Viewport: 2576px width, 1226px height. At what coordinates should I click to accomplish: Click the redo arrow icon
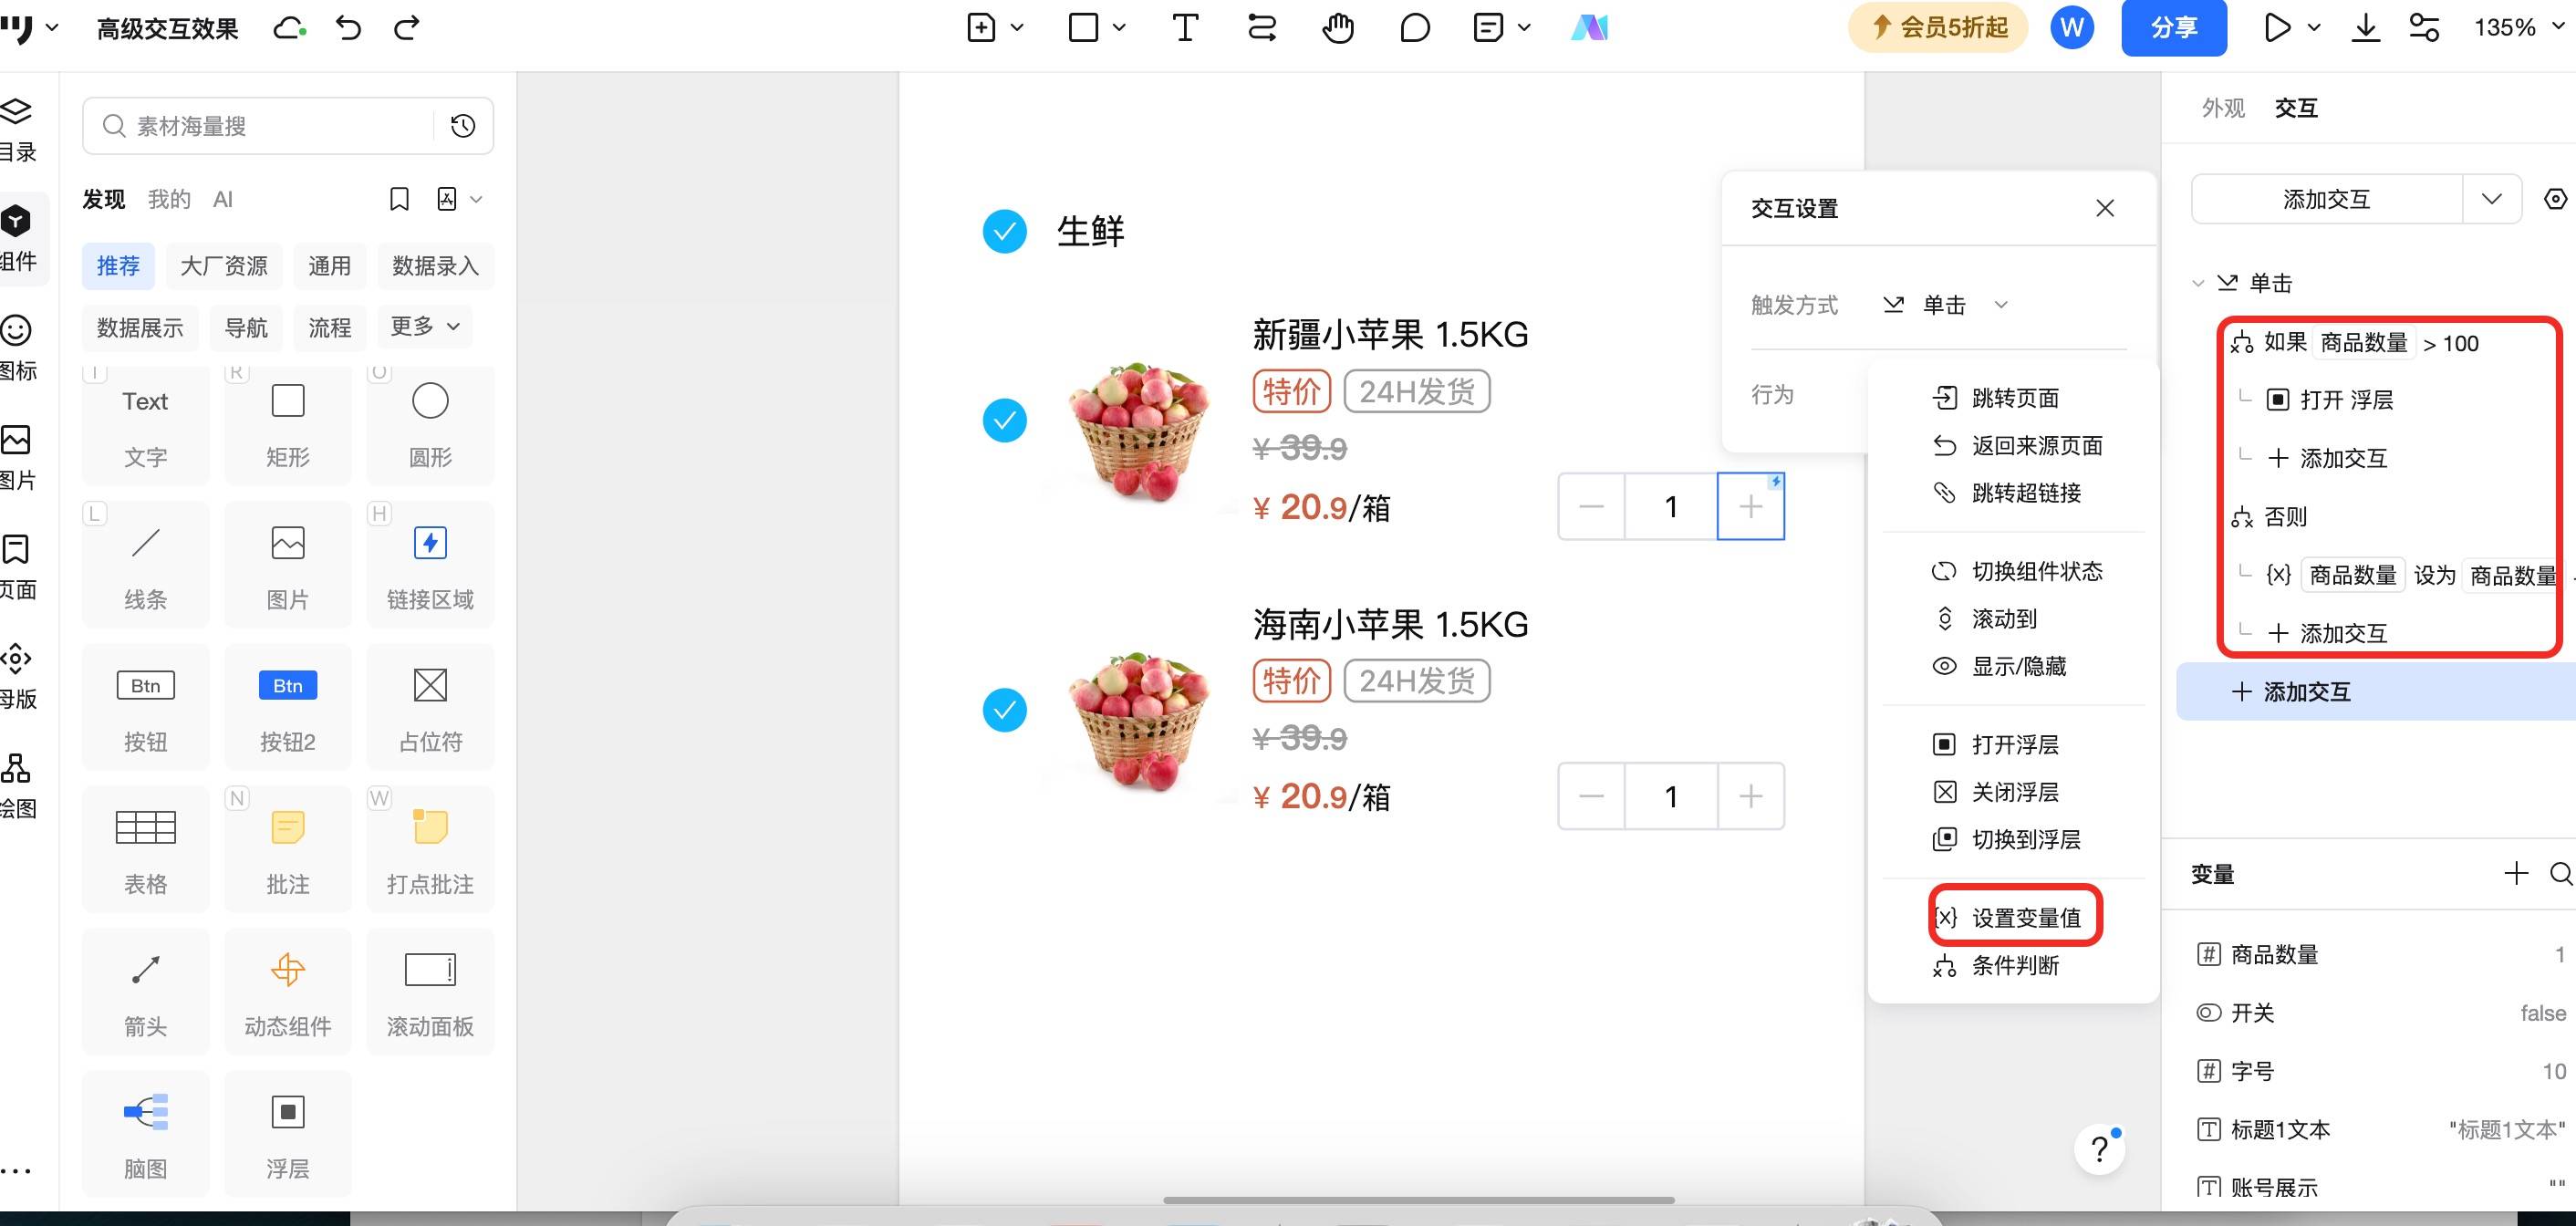(406, 28)
